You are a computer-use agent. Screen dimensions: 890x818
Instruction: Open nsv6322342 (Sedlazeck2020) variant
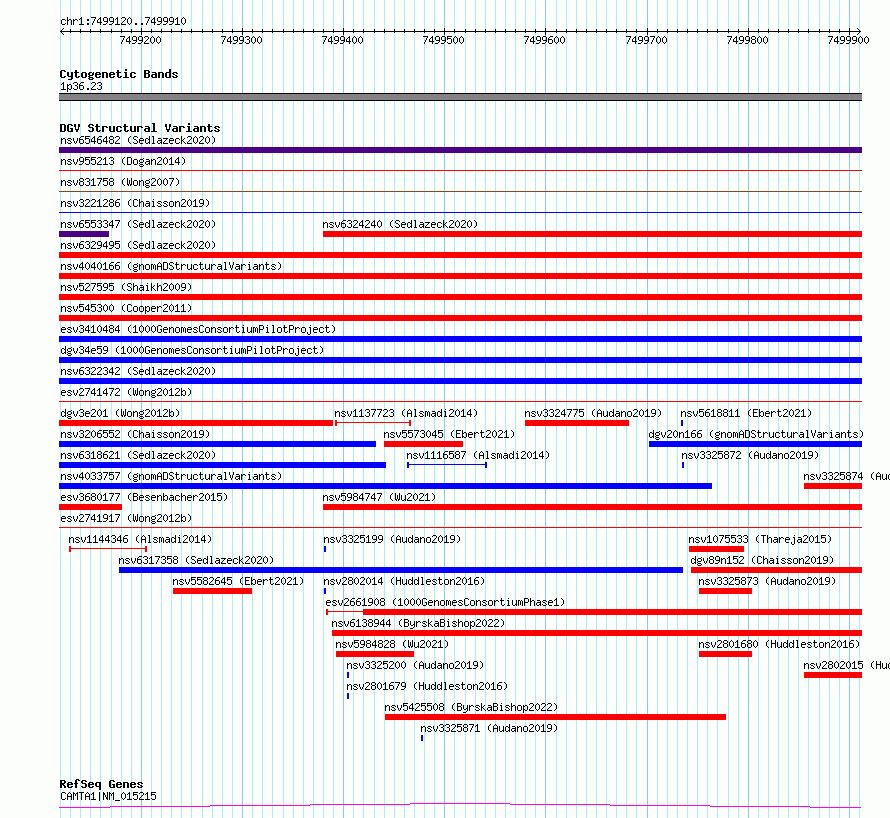138,371
